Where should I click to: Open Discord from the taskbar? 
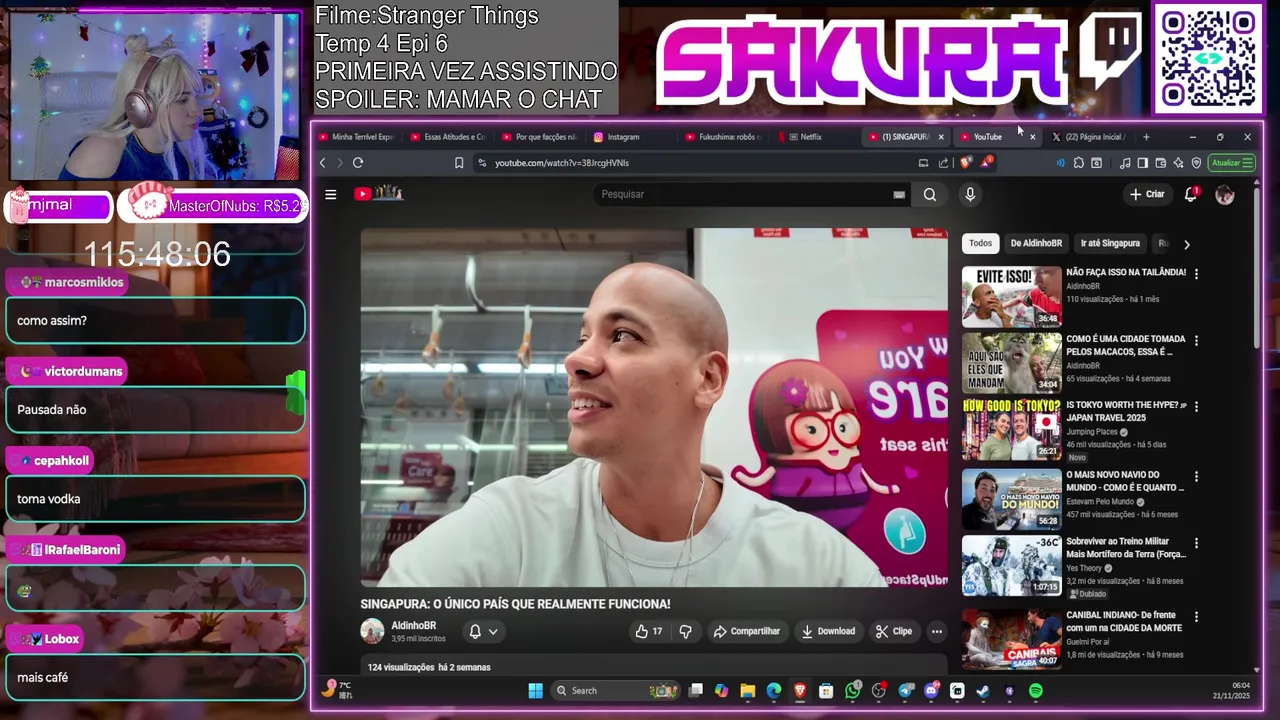click(931, 691)
